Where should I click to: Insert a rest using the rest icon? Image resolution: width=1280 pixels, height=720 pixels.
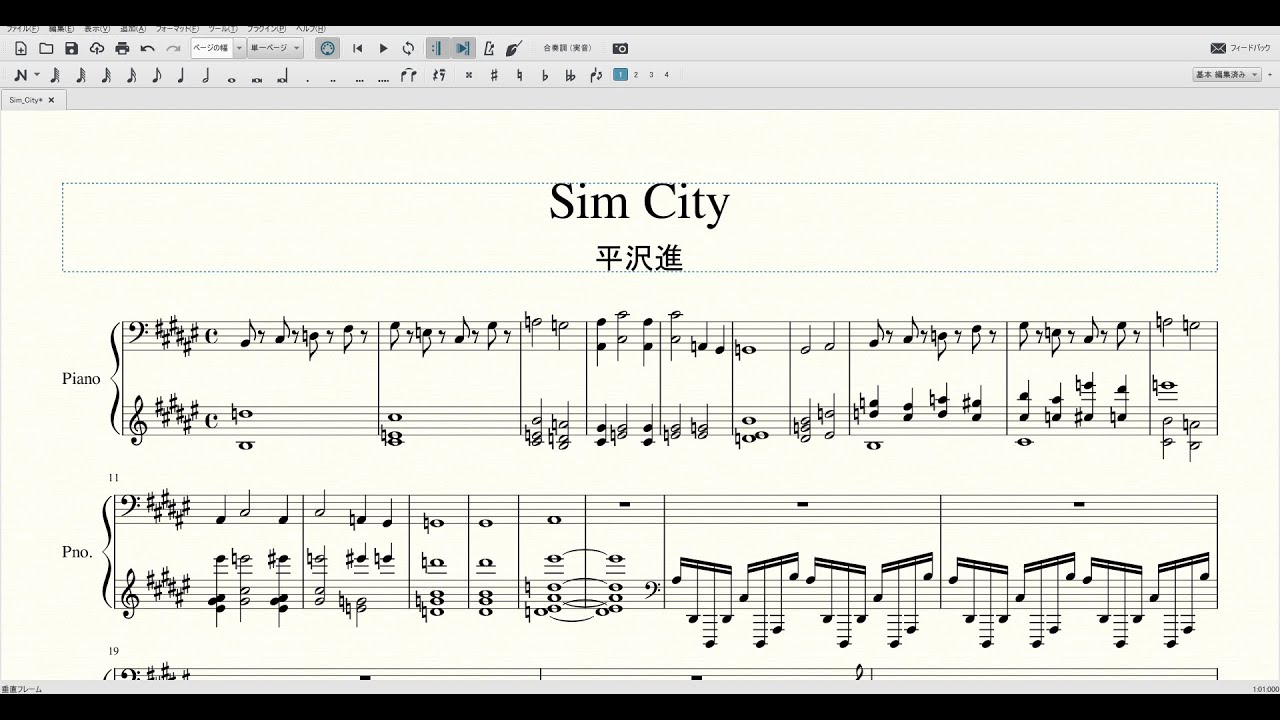(x=437, y=75)
